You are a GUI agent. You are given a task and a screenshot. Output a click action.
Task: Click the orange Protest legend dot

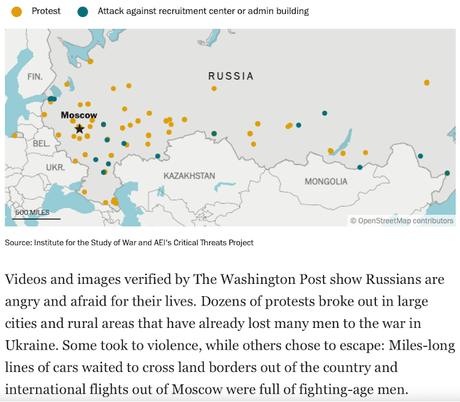(x=16, y=12)
